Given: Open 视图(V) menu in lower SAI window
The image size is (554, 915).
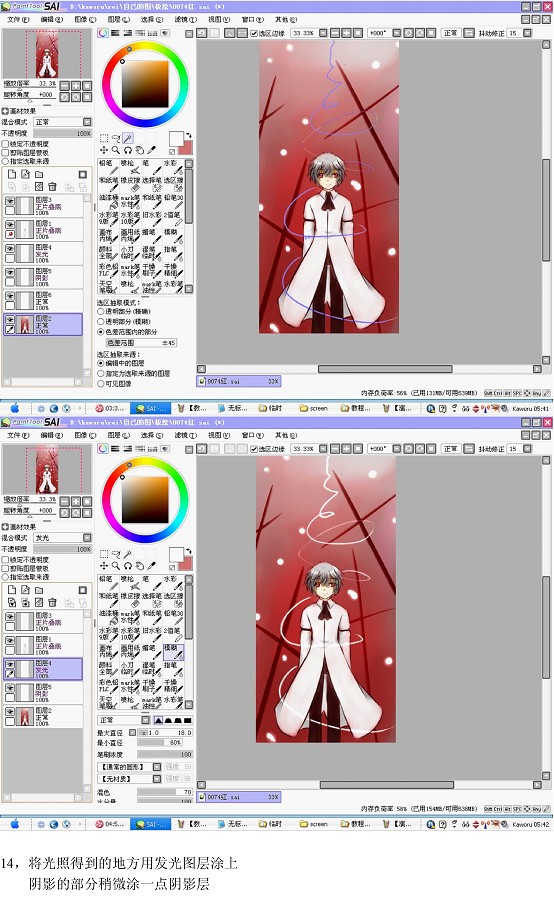Looking at the screenshot, I should tap(219, 435).
